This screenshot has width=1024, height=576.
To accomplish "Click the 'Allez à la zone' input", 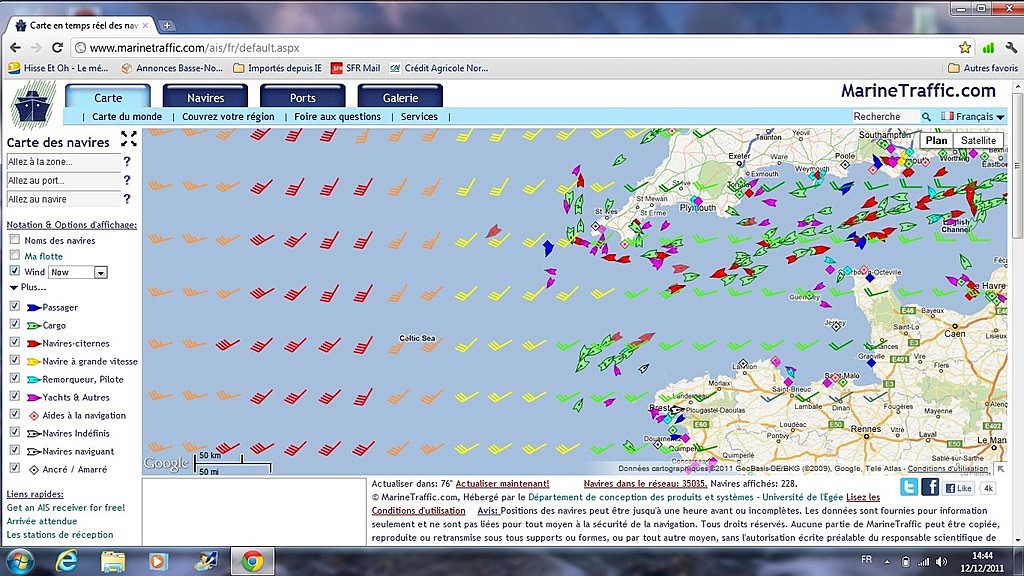I will pos(63,161).
